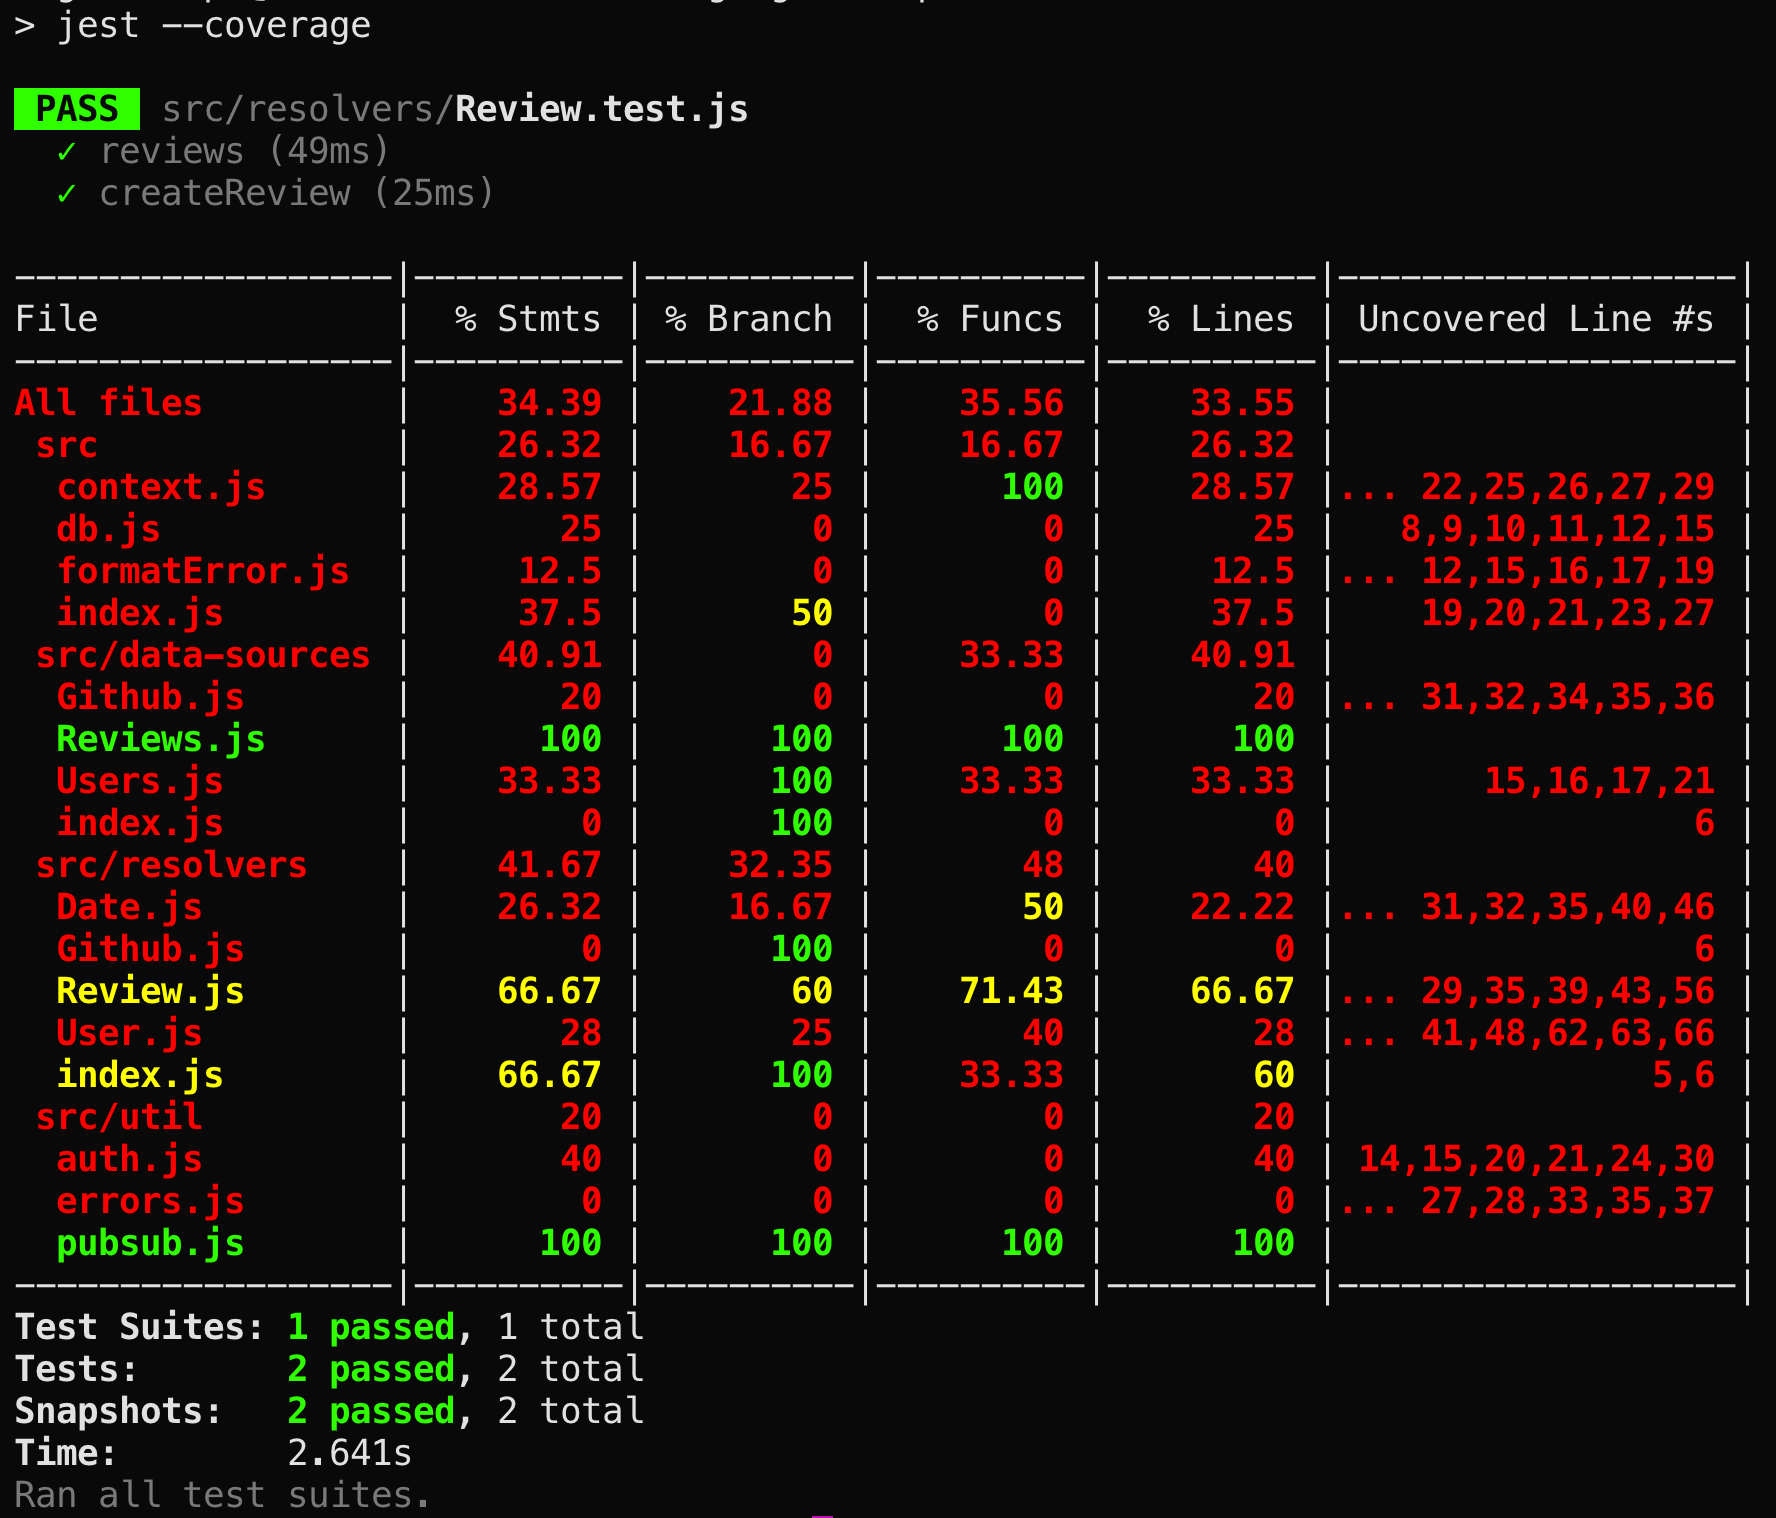This screenshot has height=1518, width=1776.
Task: Select the src/resolvers directory row
Action: 172,864
